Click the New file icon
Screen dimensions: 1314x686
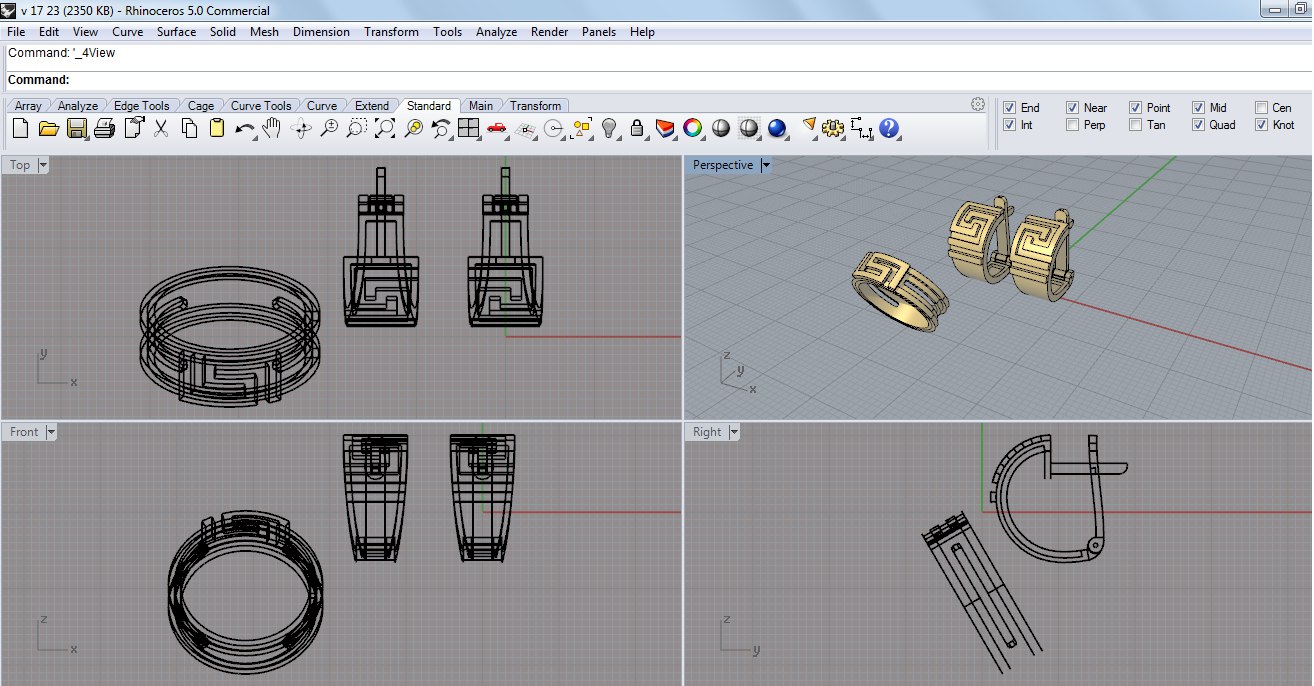(x=20, y=128)
